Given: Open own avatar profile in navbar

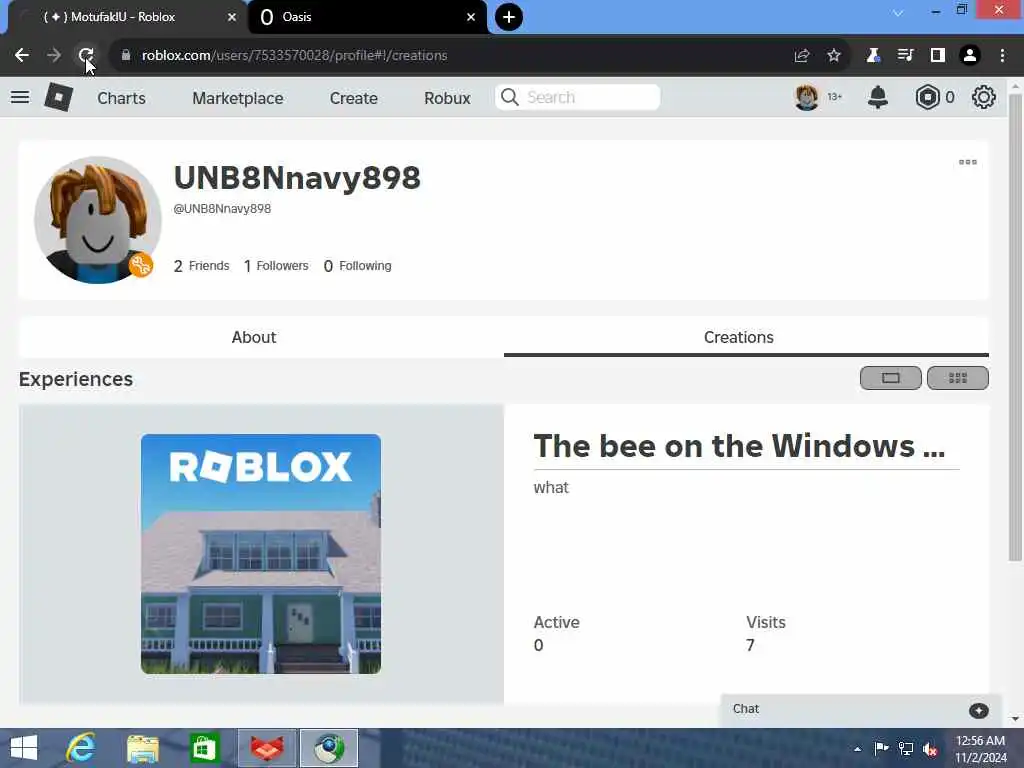Looking at the screenshot, I should click(x=807, y=97).
